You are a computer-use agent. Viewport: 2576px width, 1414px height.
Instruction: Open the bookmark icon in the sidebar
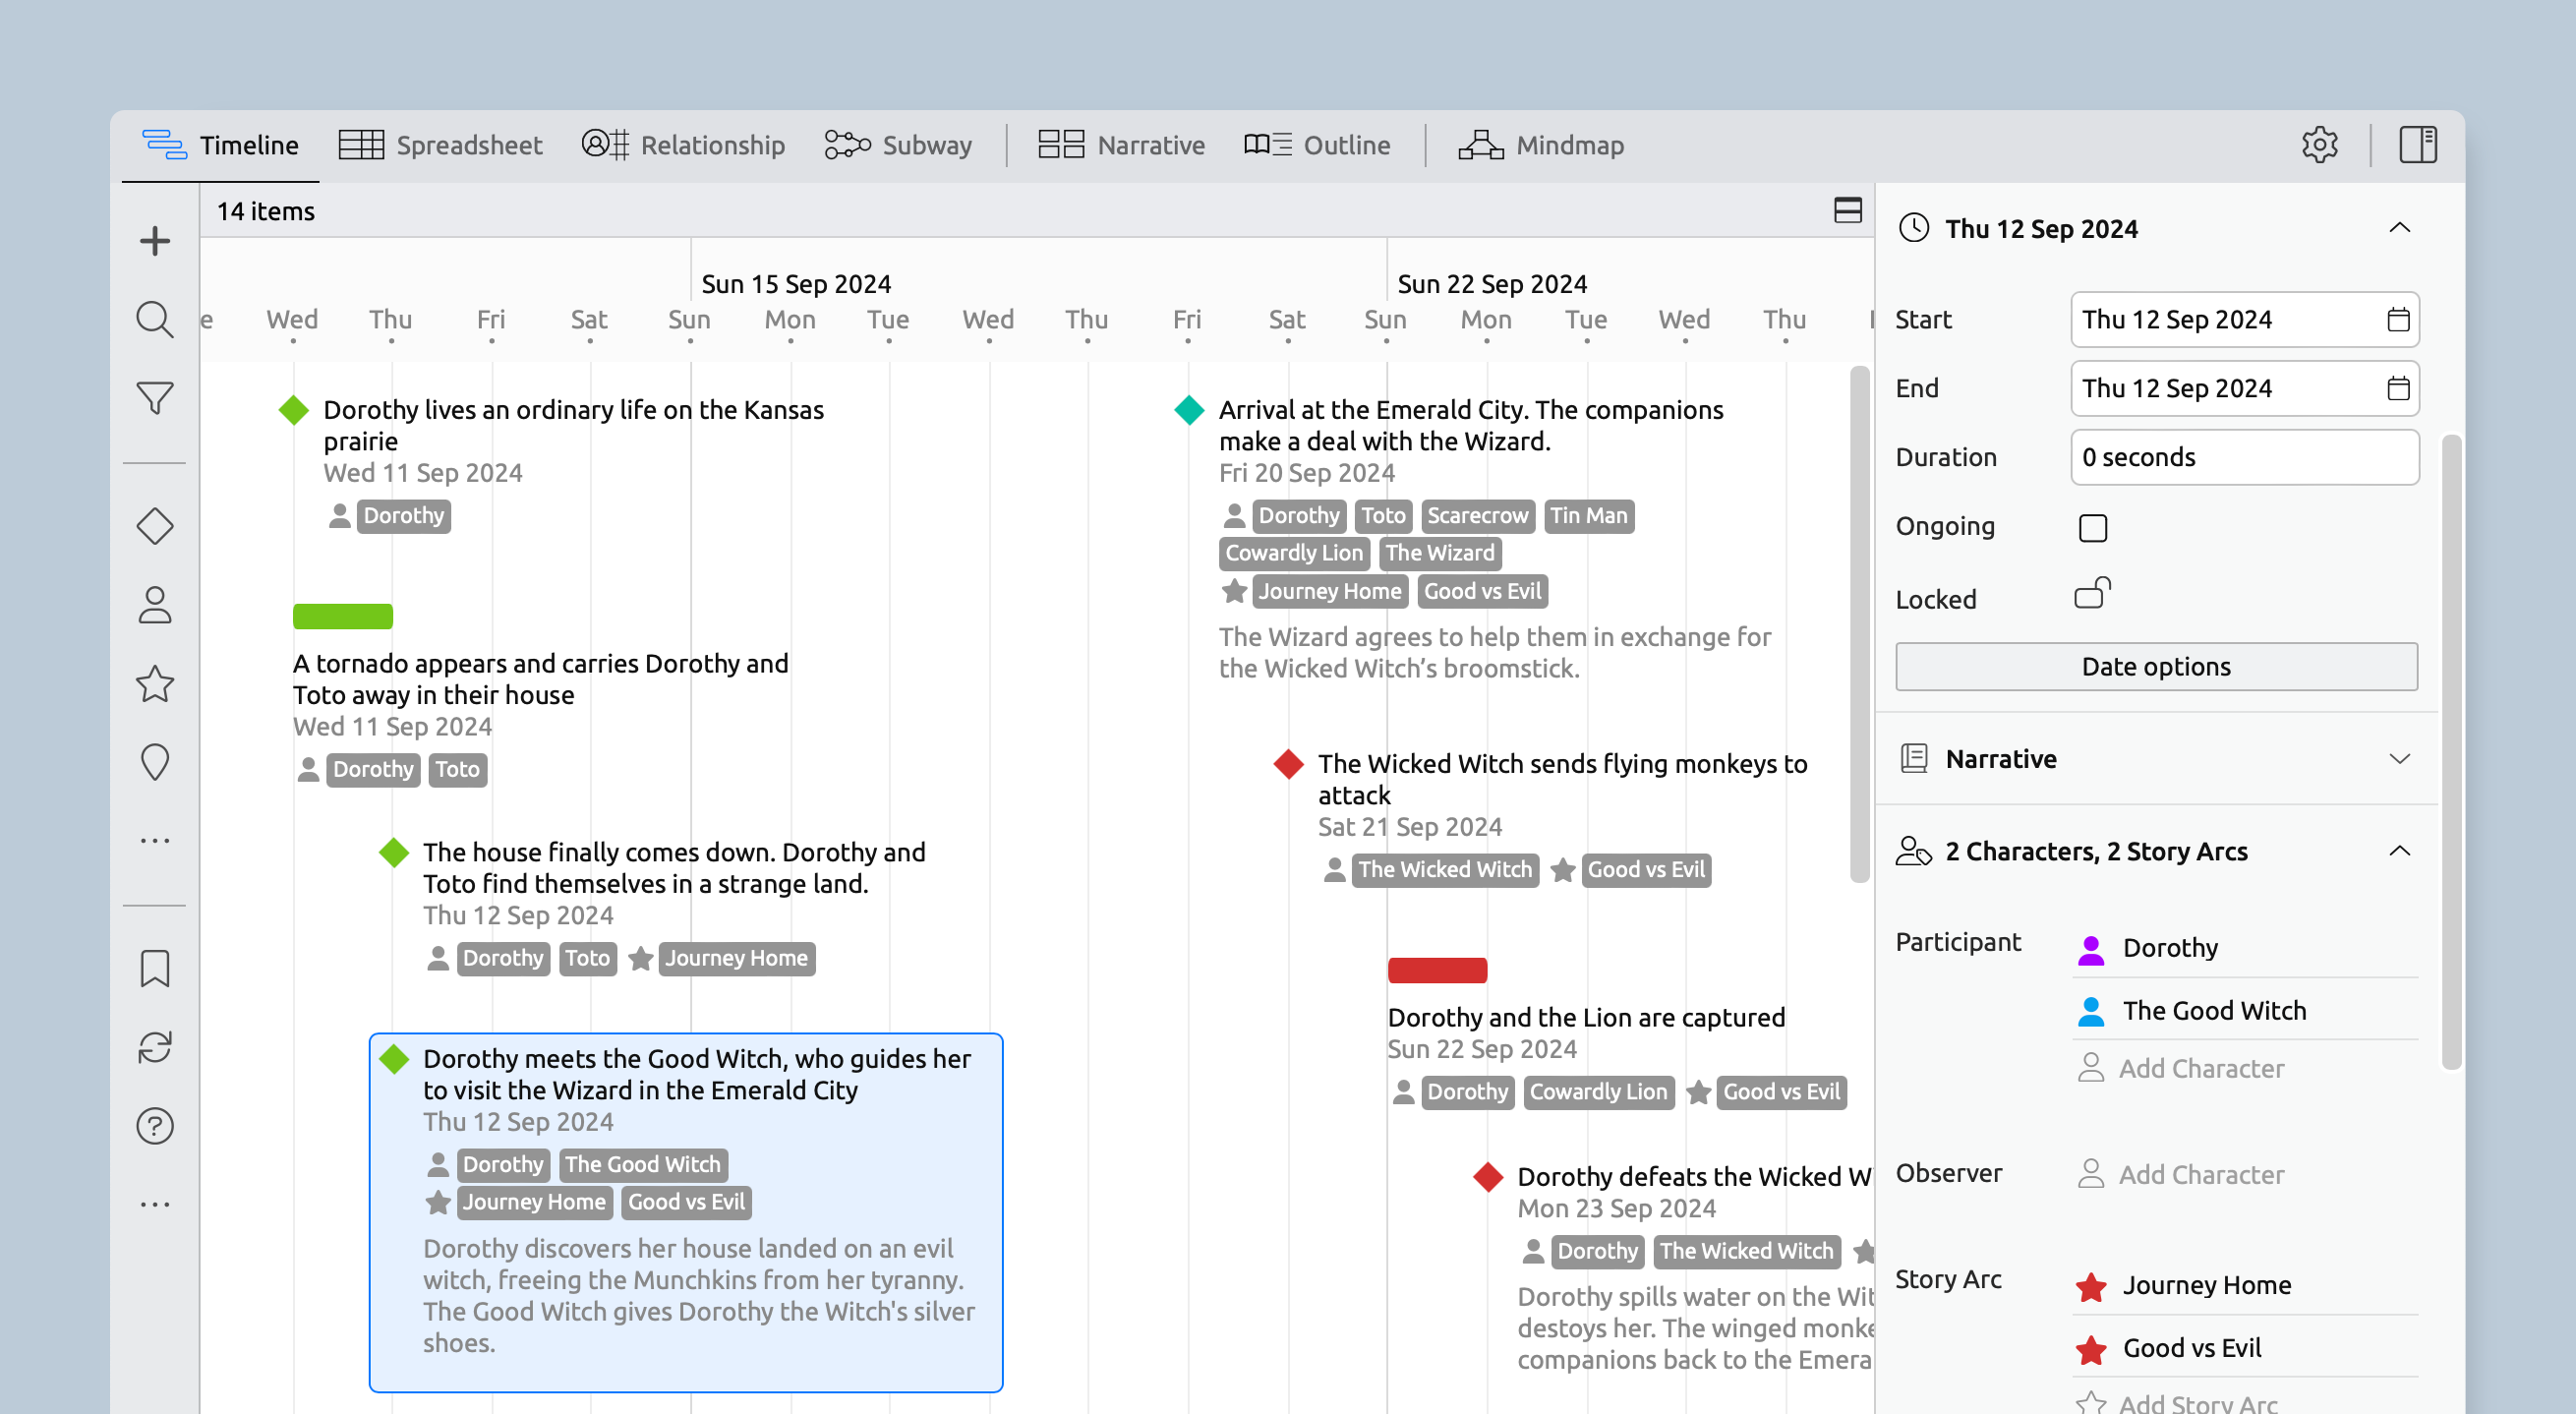[155, 968]
